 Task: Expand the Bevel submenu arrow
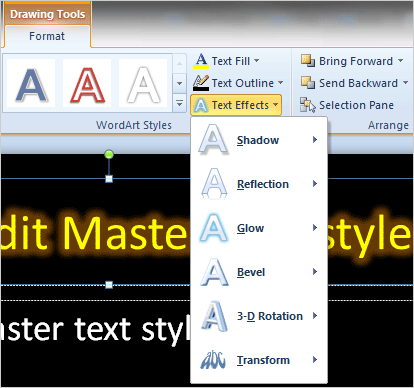tap(315, 272)
